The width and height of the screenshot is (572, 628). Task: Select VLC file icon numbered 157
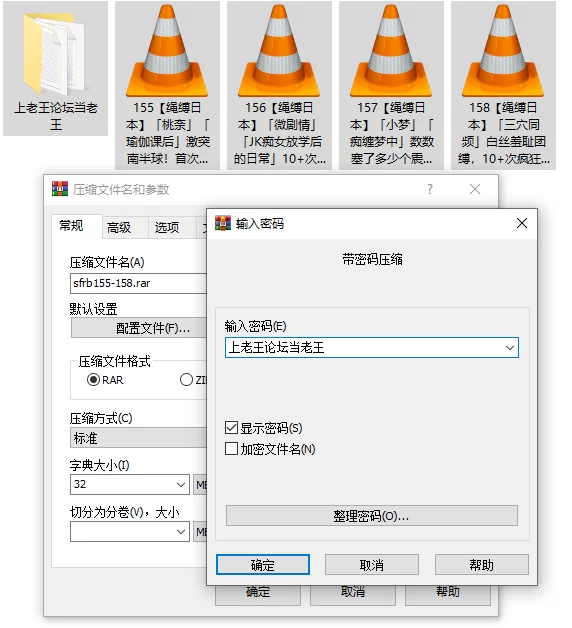(391, 50)
